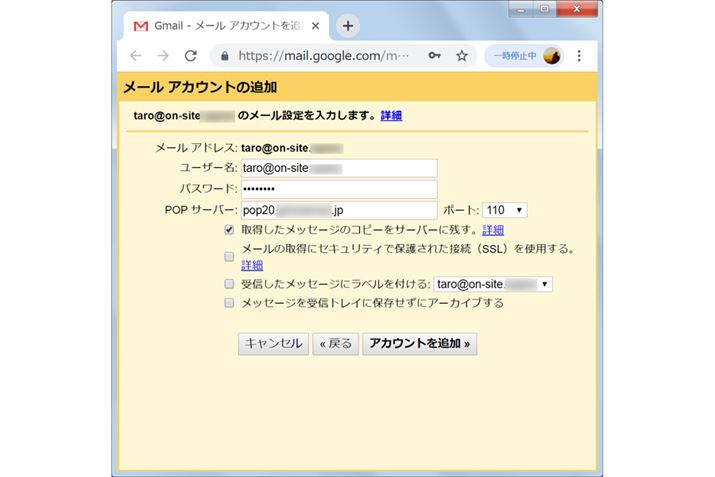
Task: Open Chrome three-dot menu
Action: [x=579, y=56]
